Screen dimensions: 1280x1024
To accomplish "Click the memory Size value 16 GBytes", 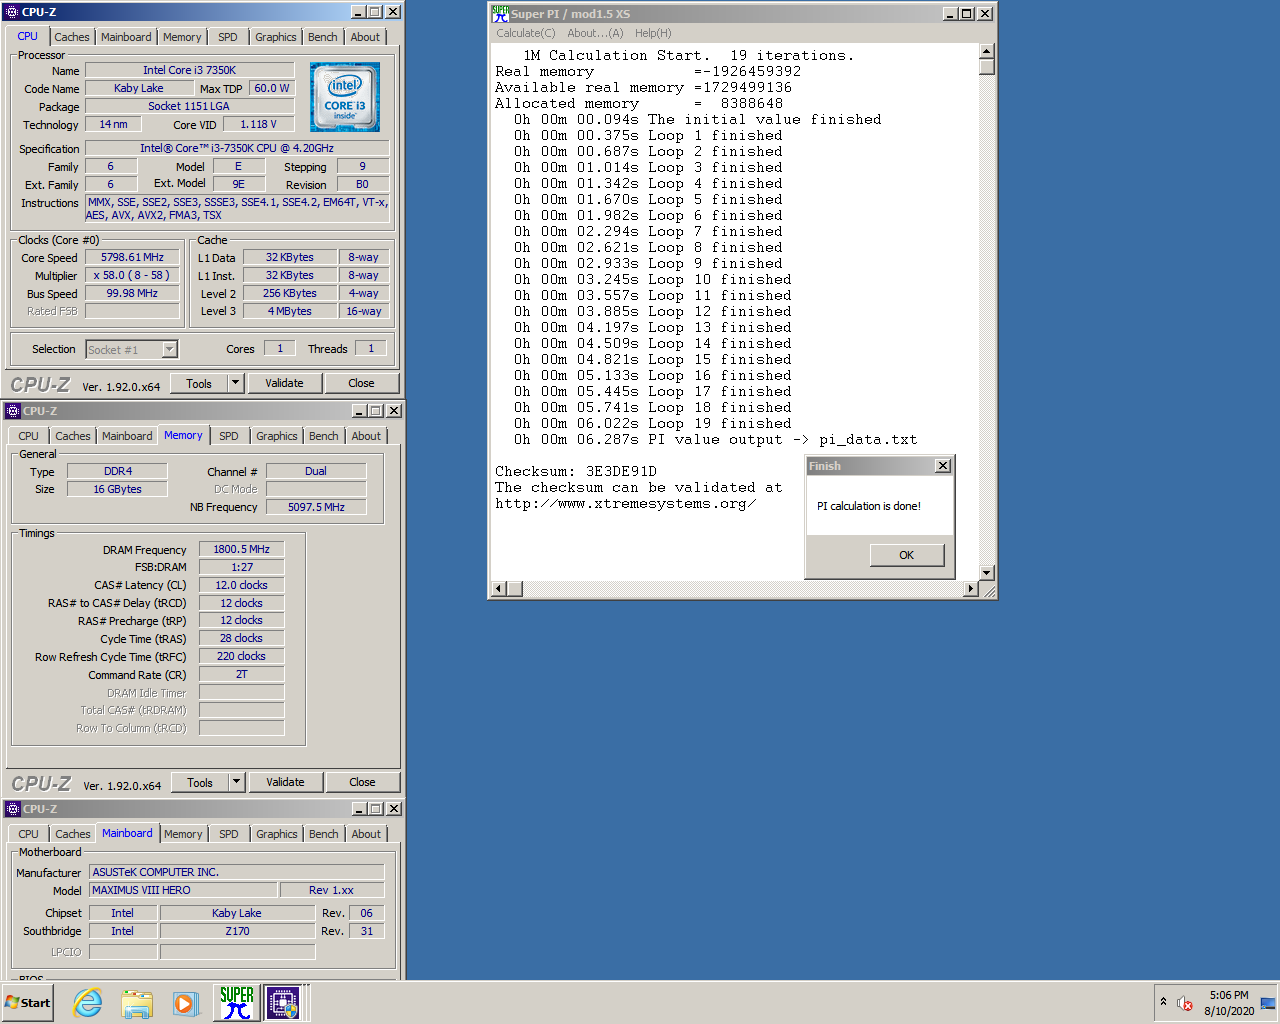I will 117,489.
